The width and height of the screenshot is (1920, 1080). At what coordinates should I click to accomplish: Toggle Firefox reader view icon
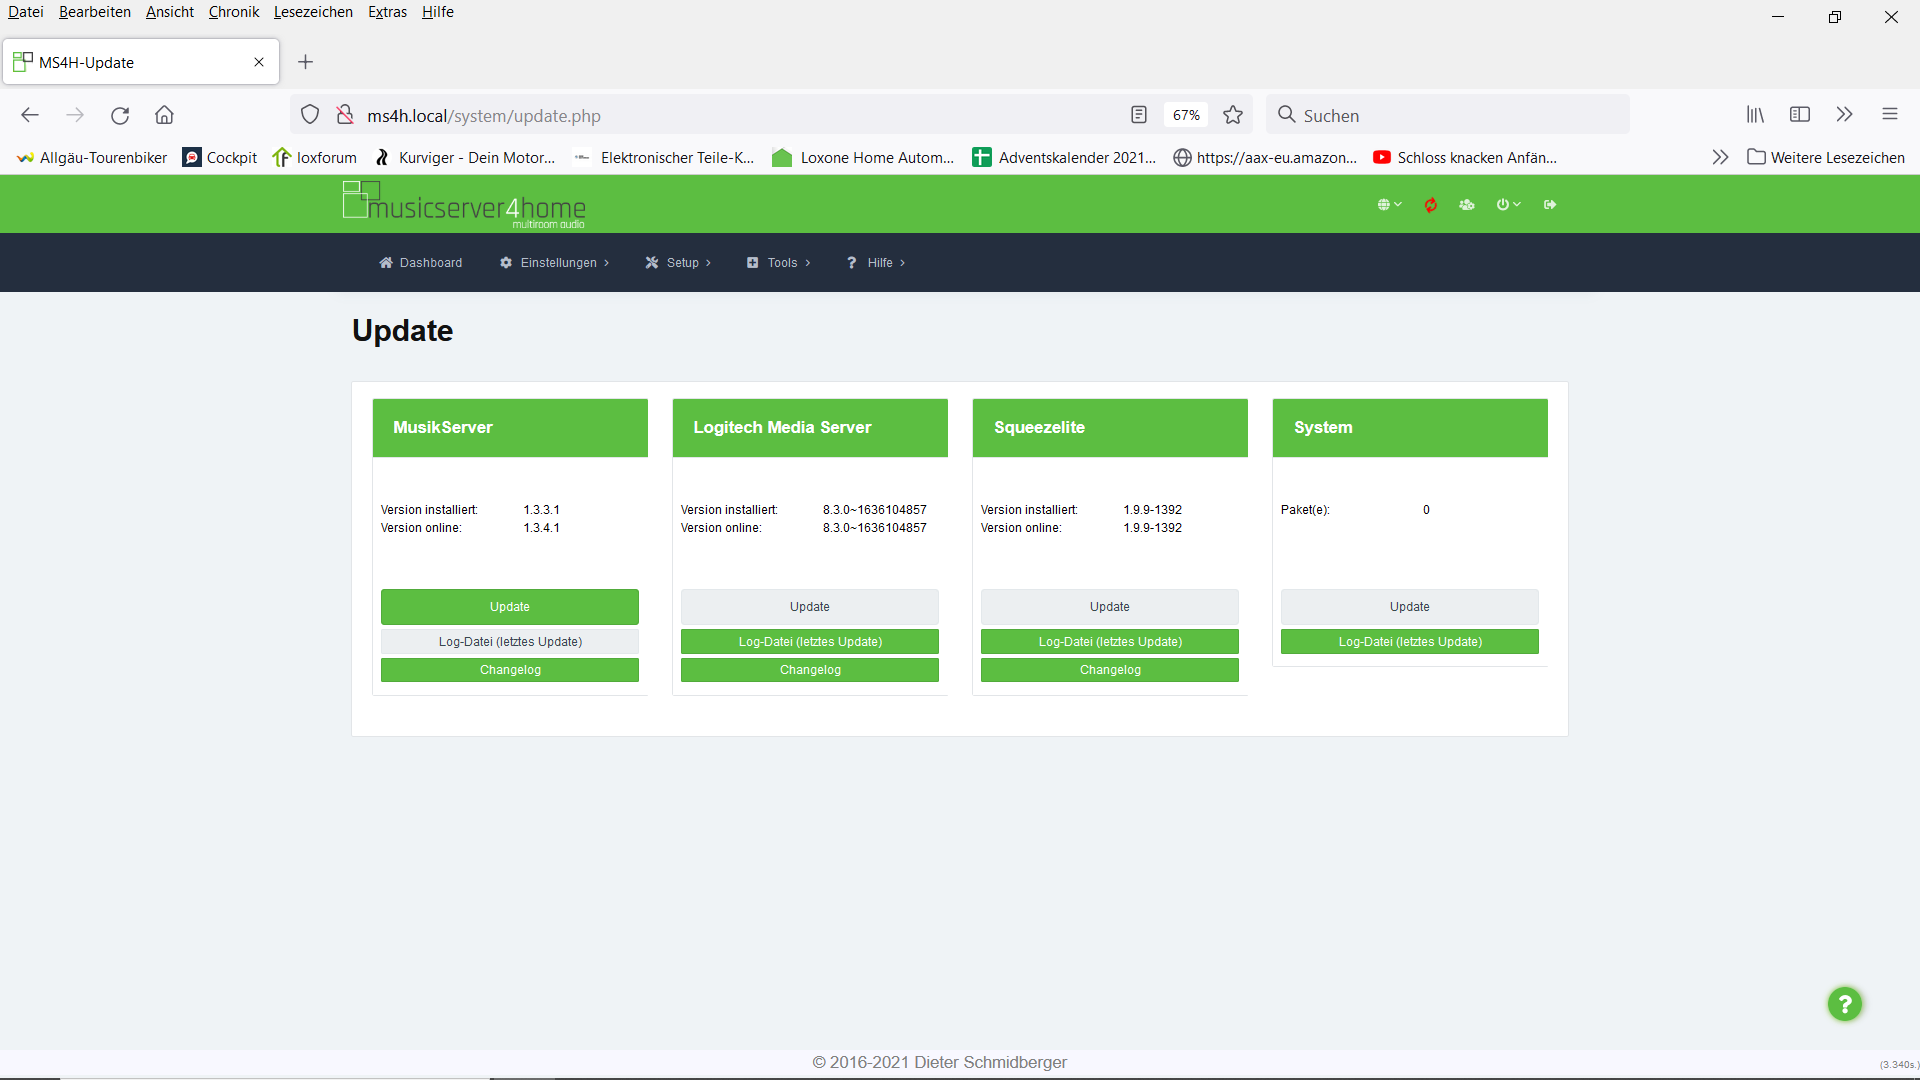coord(1138,115)
